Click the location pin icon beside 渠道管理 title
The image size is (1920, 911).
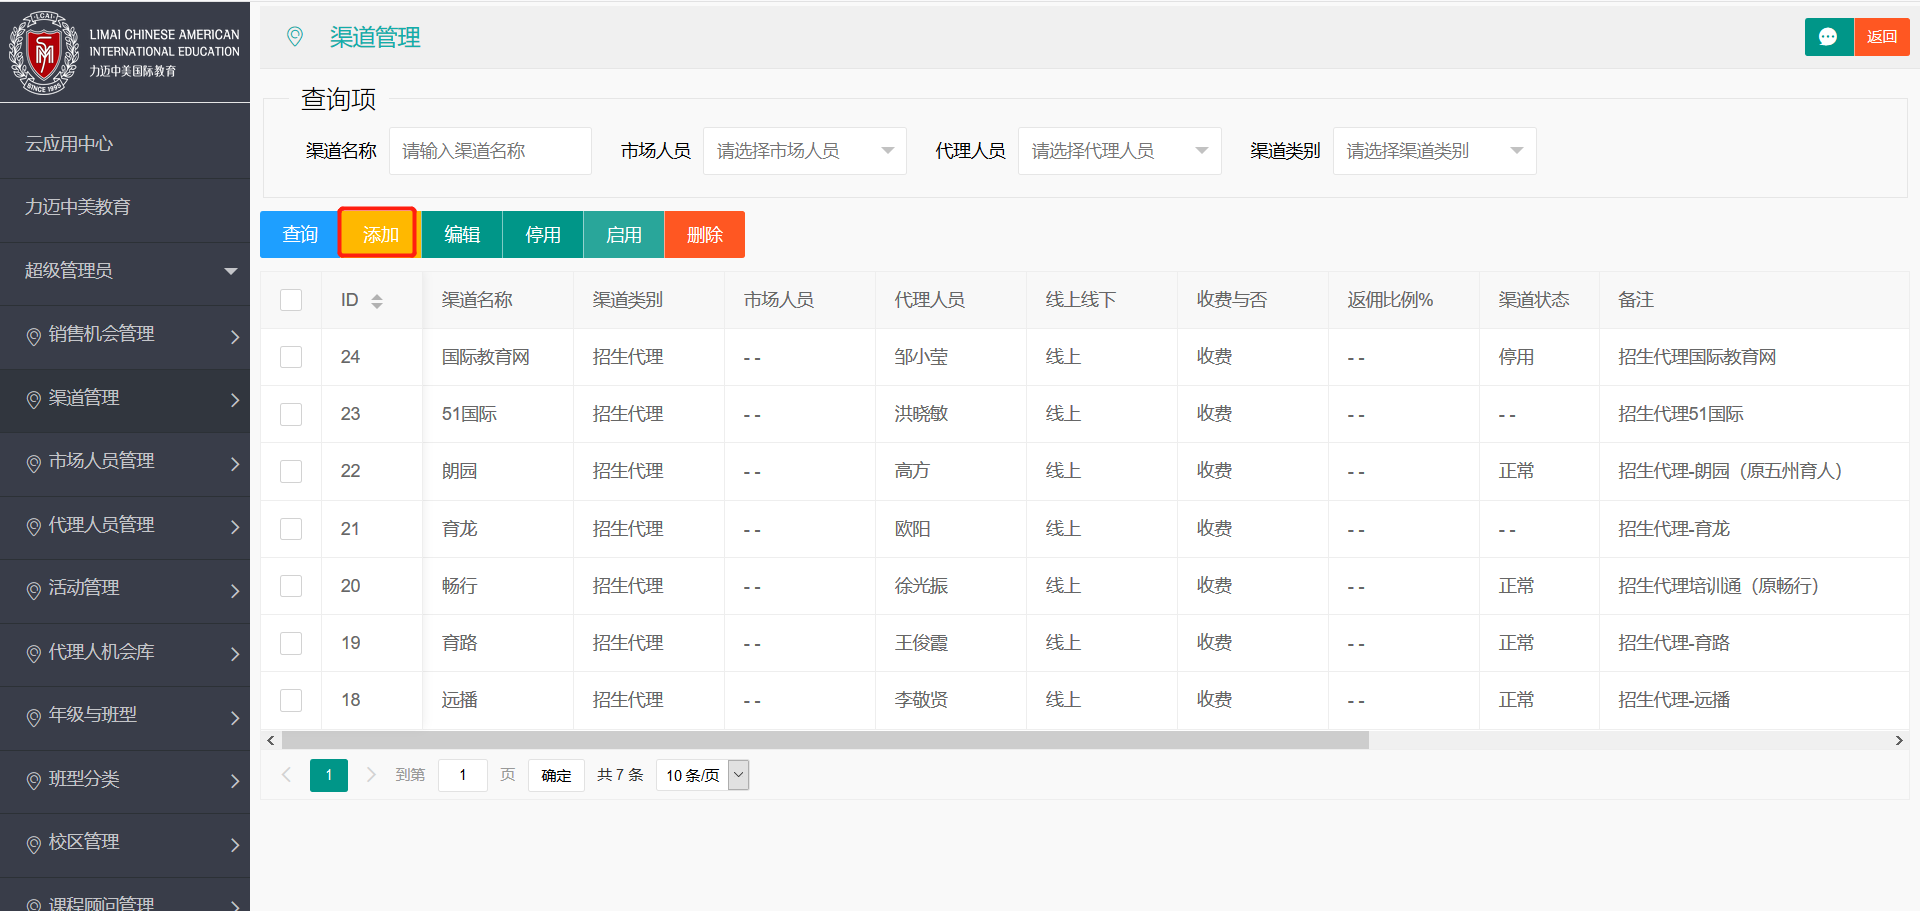tap(295, 37)
